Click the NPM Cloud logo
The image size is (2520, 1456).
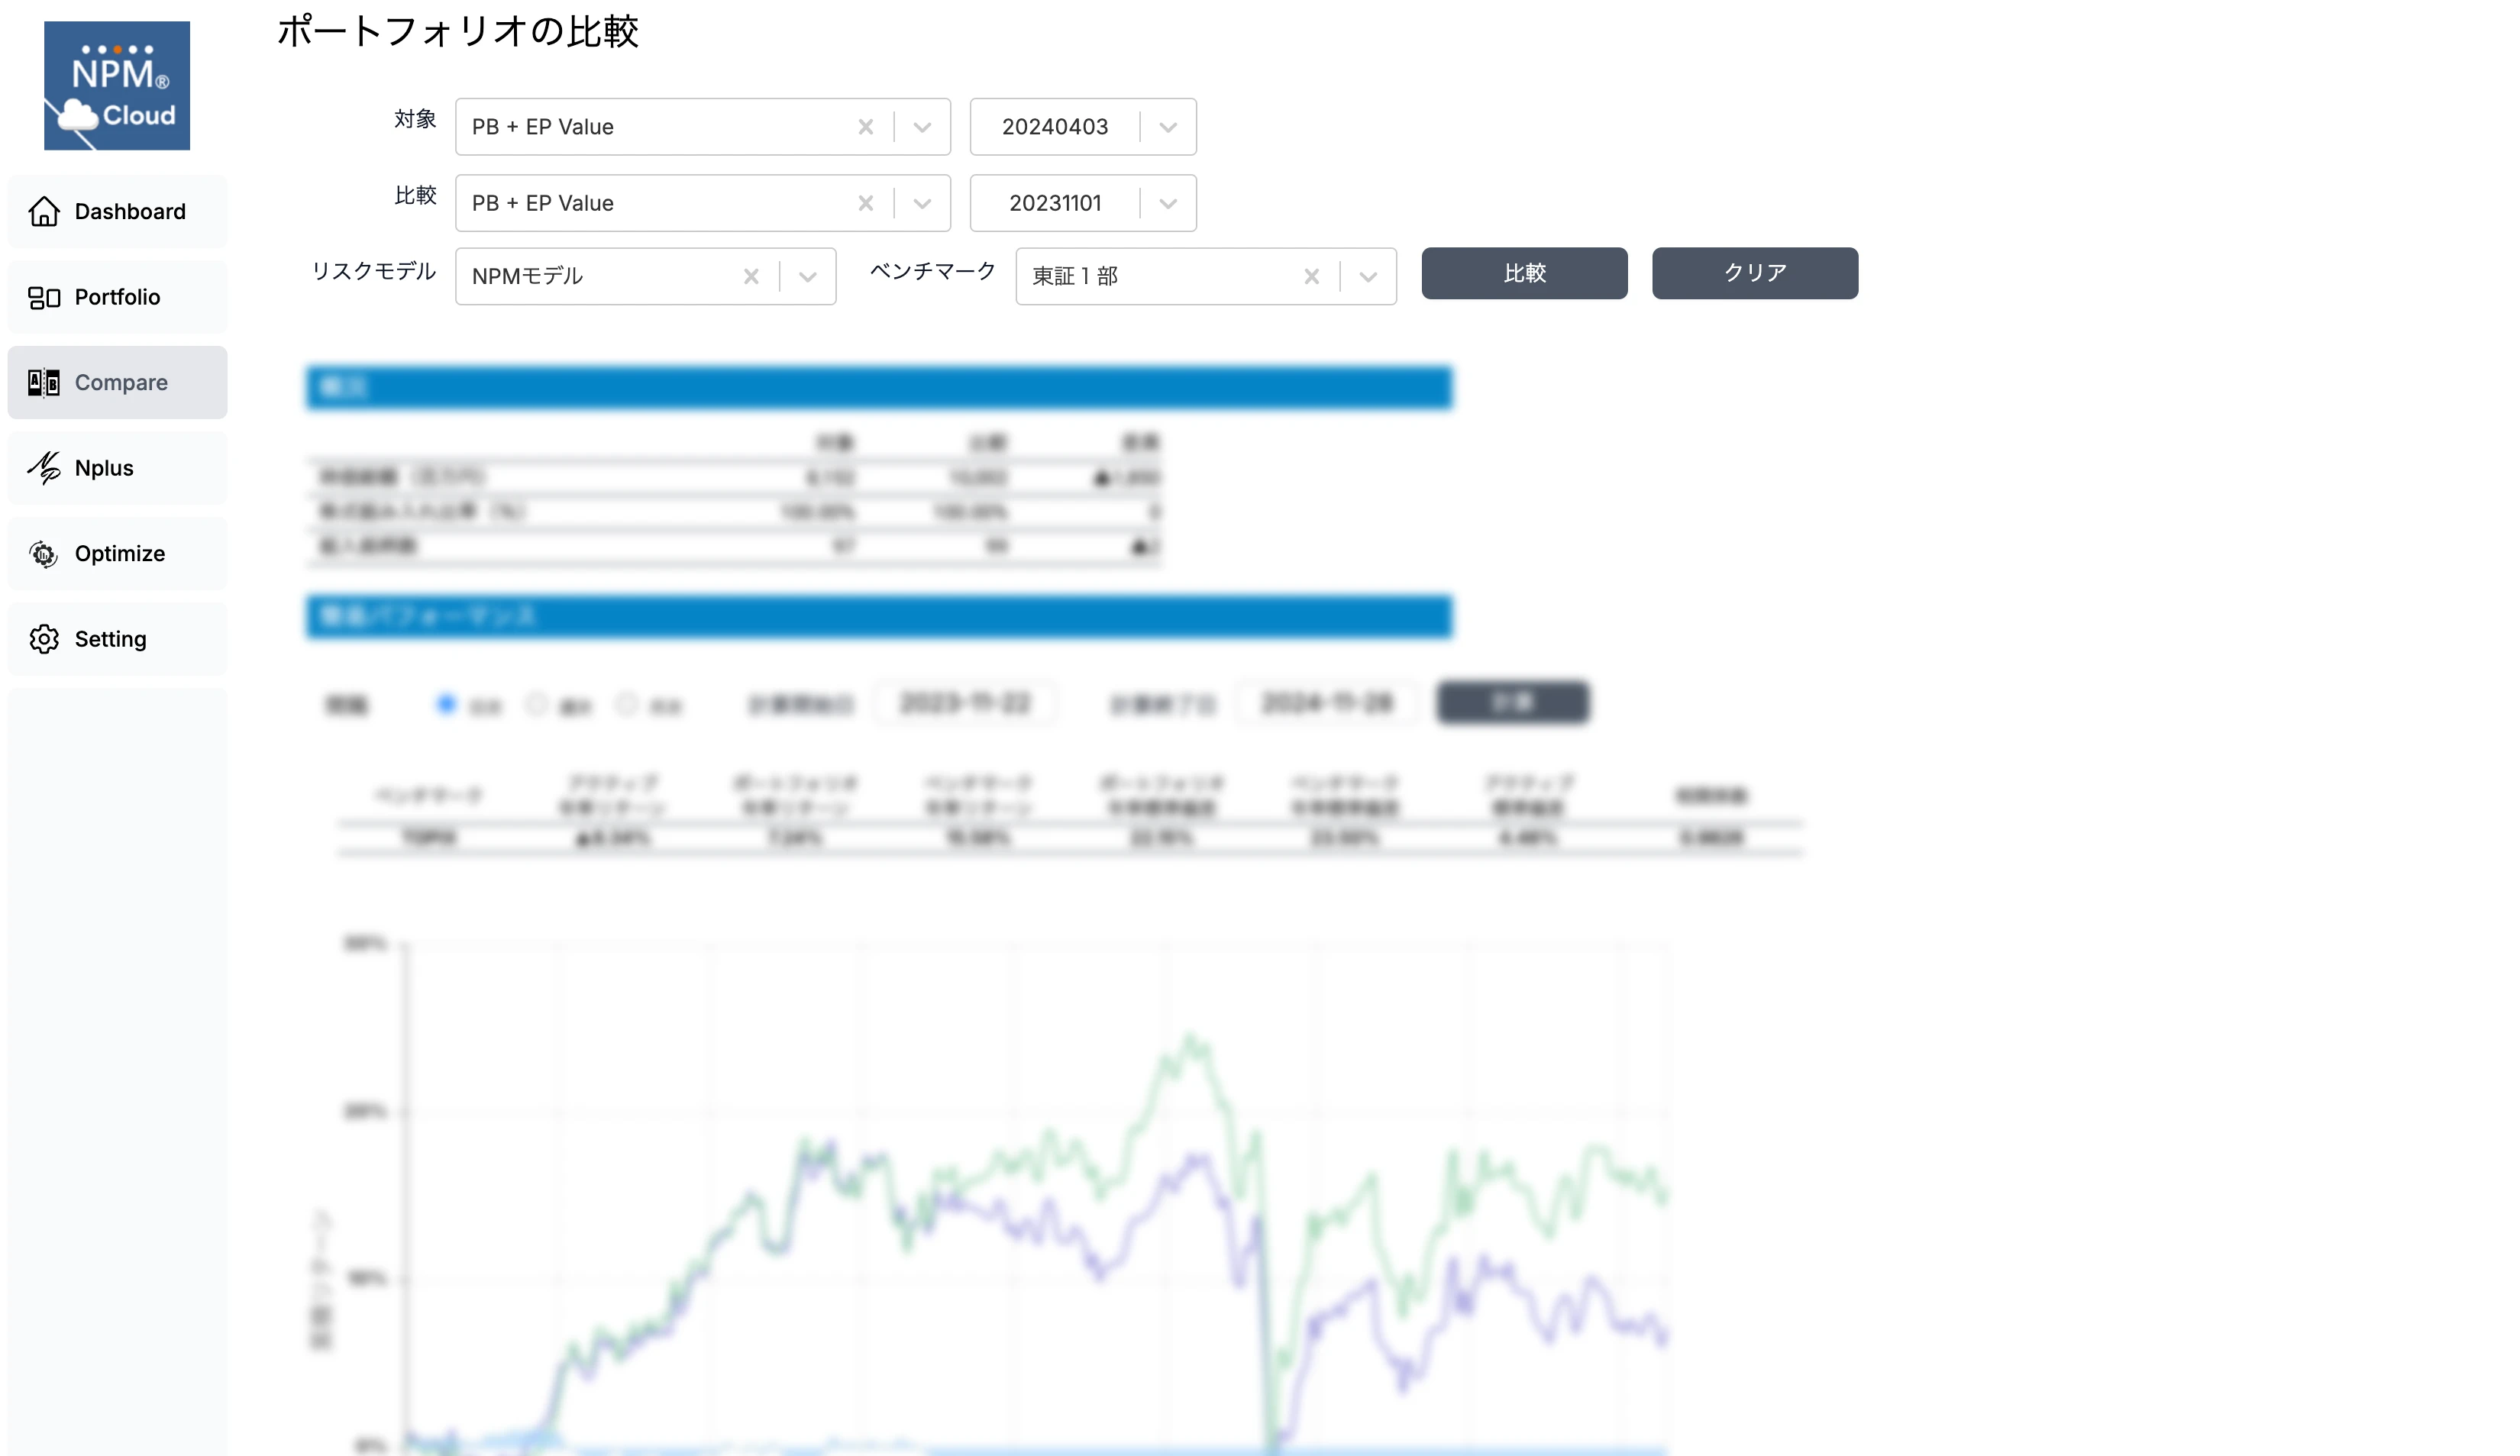[117, 85]
